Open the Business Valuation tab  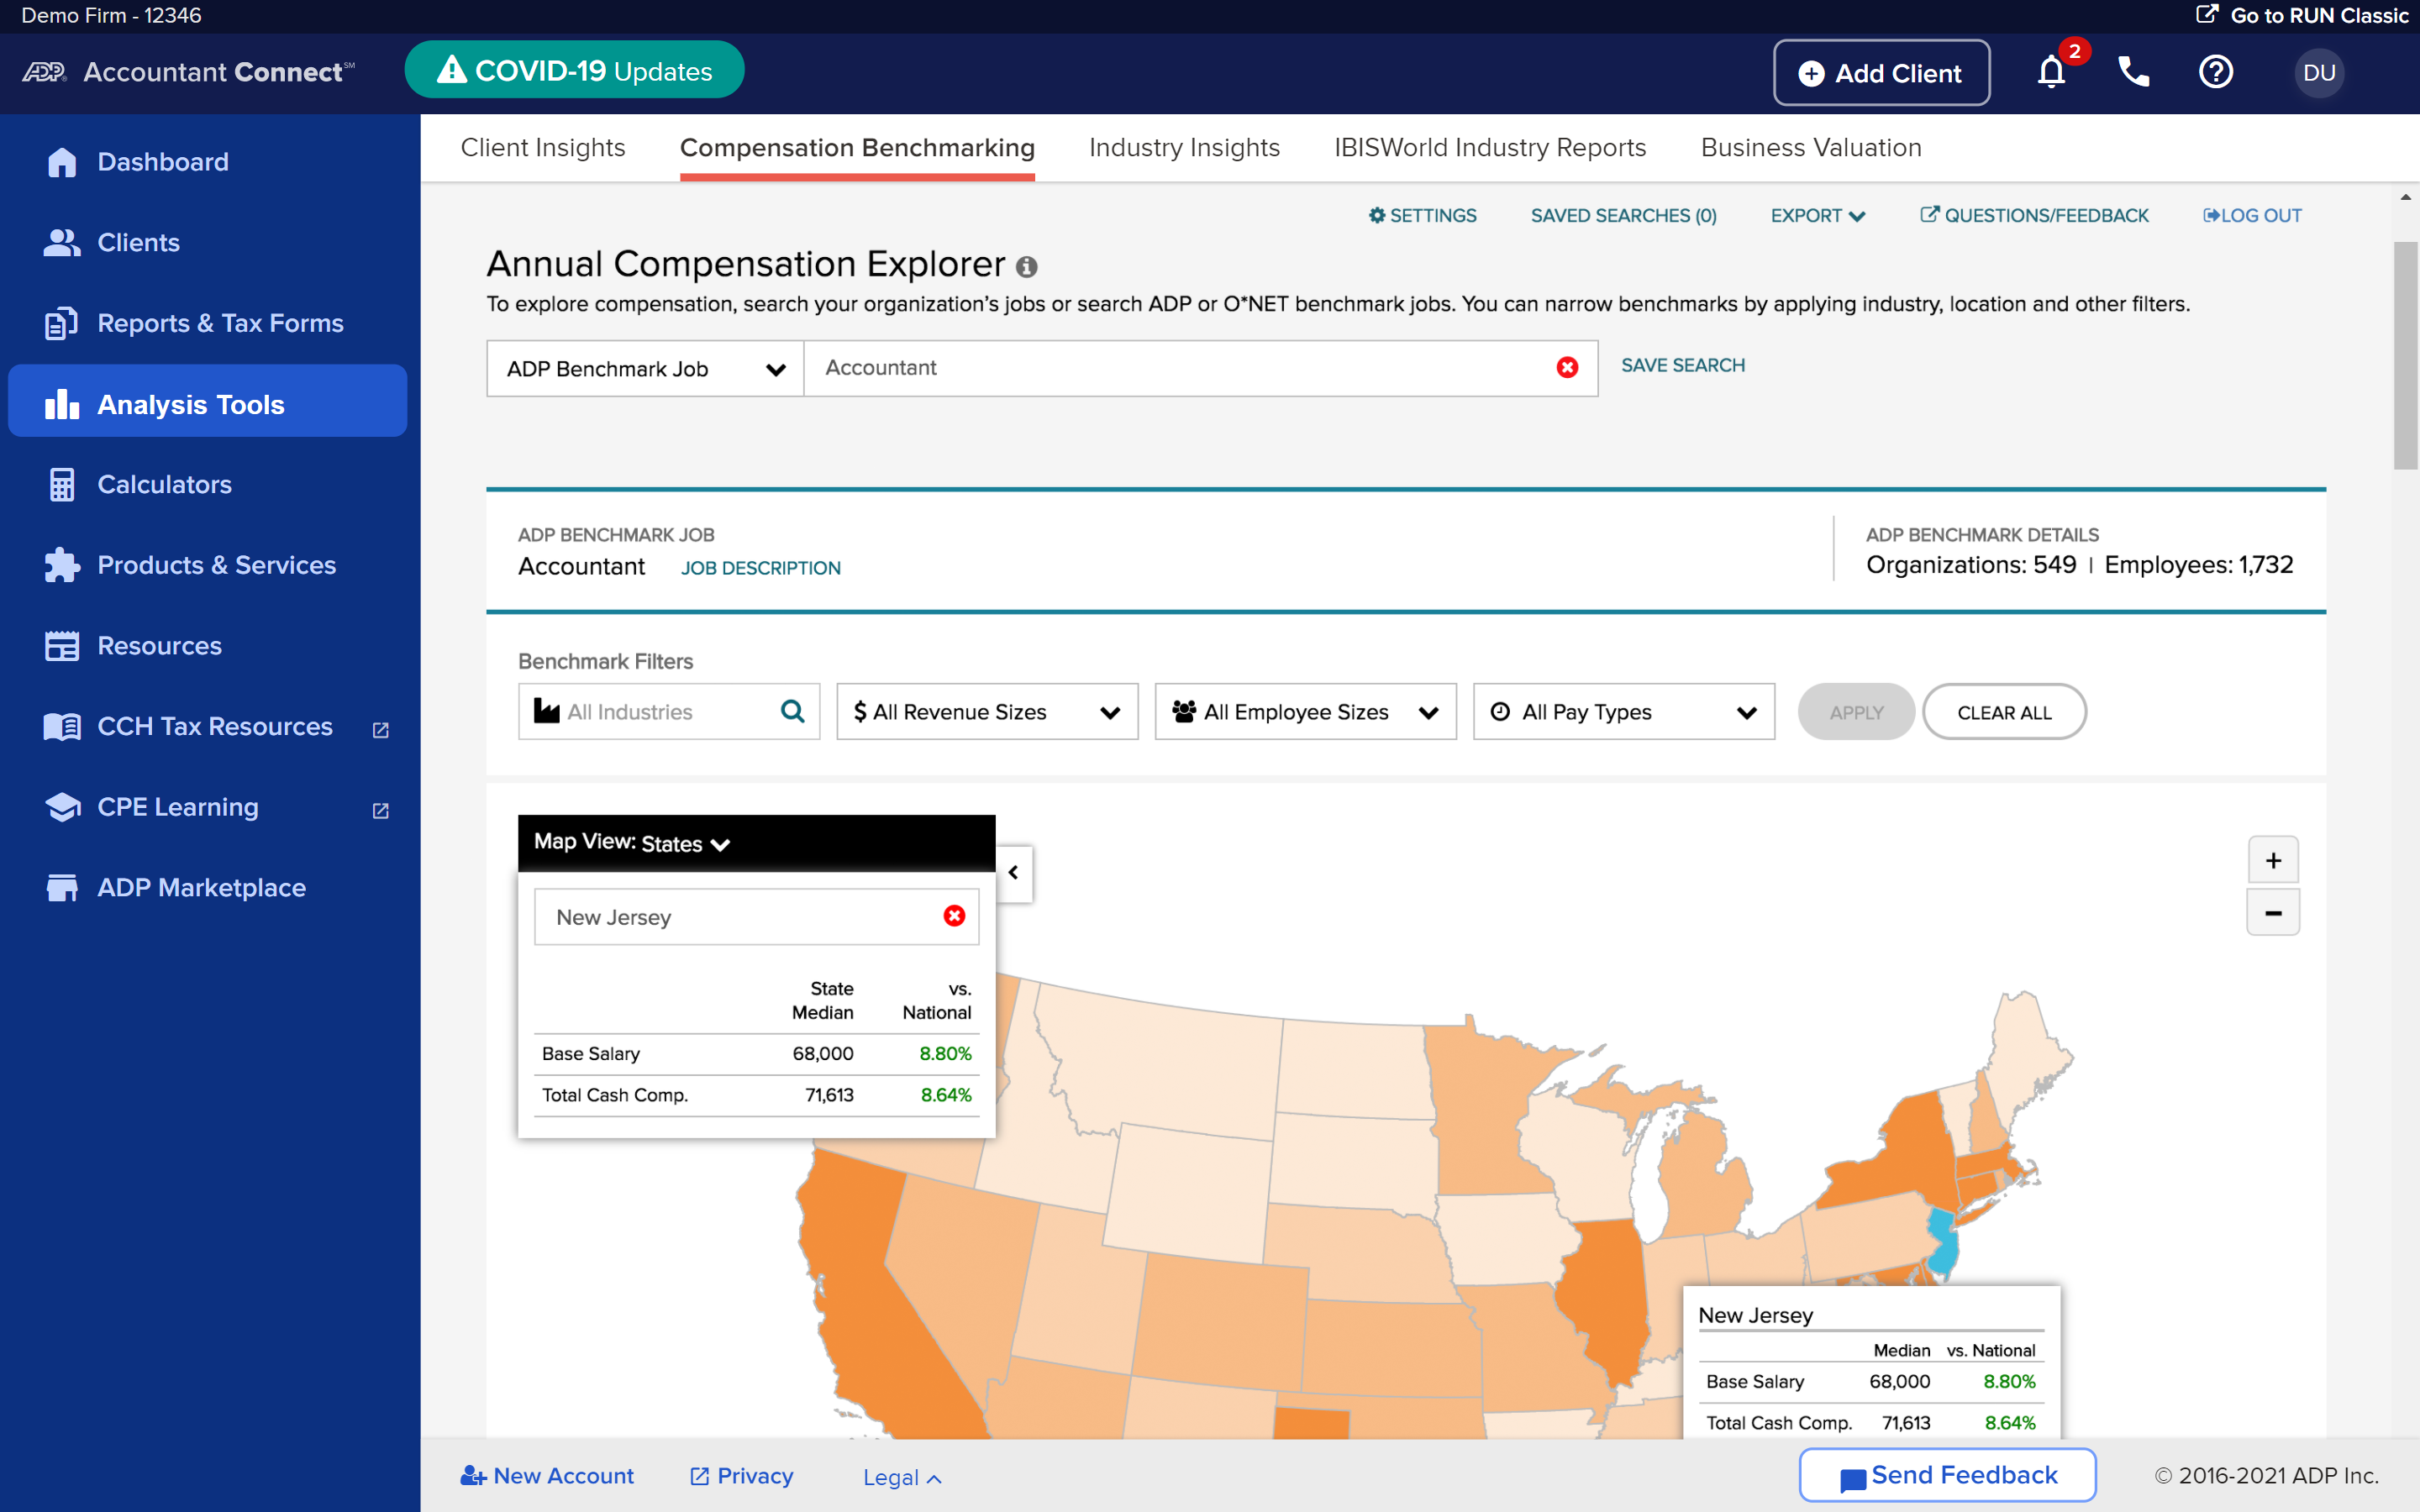(1811, 148)
